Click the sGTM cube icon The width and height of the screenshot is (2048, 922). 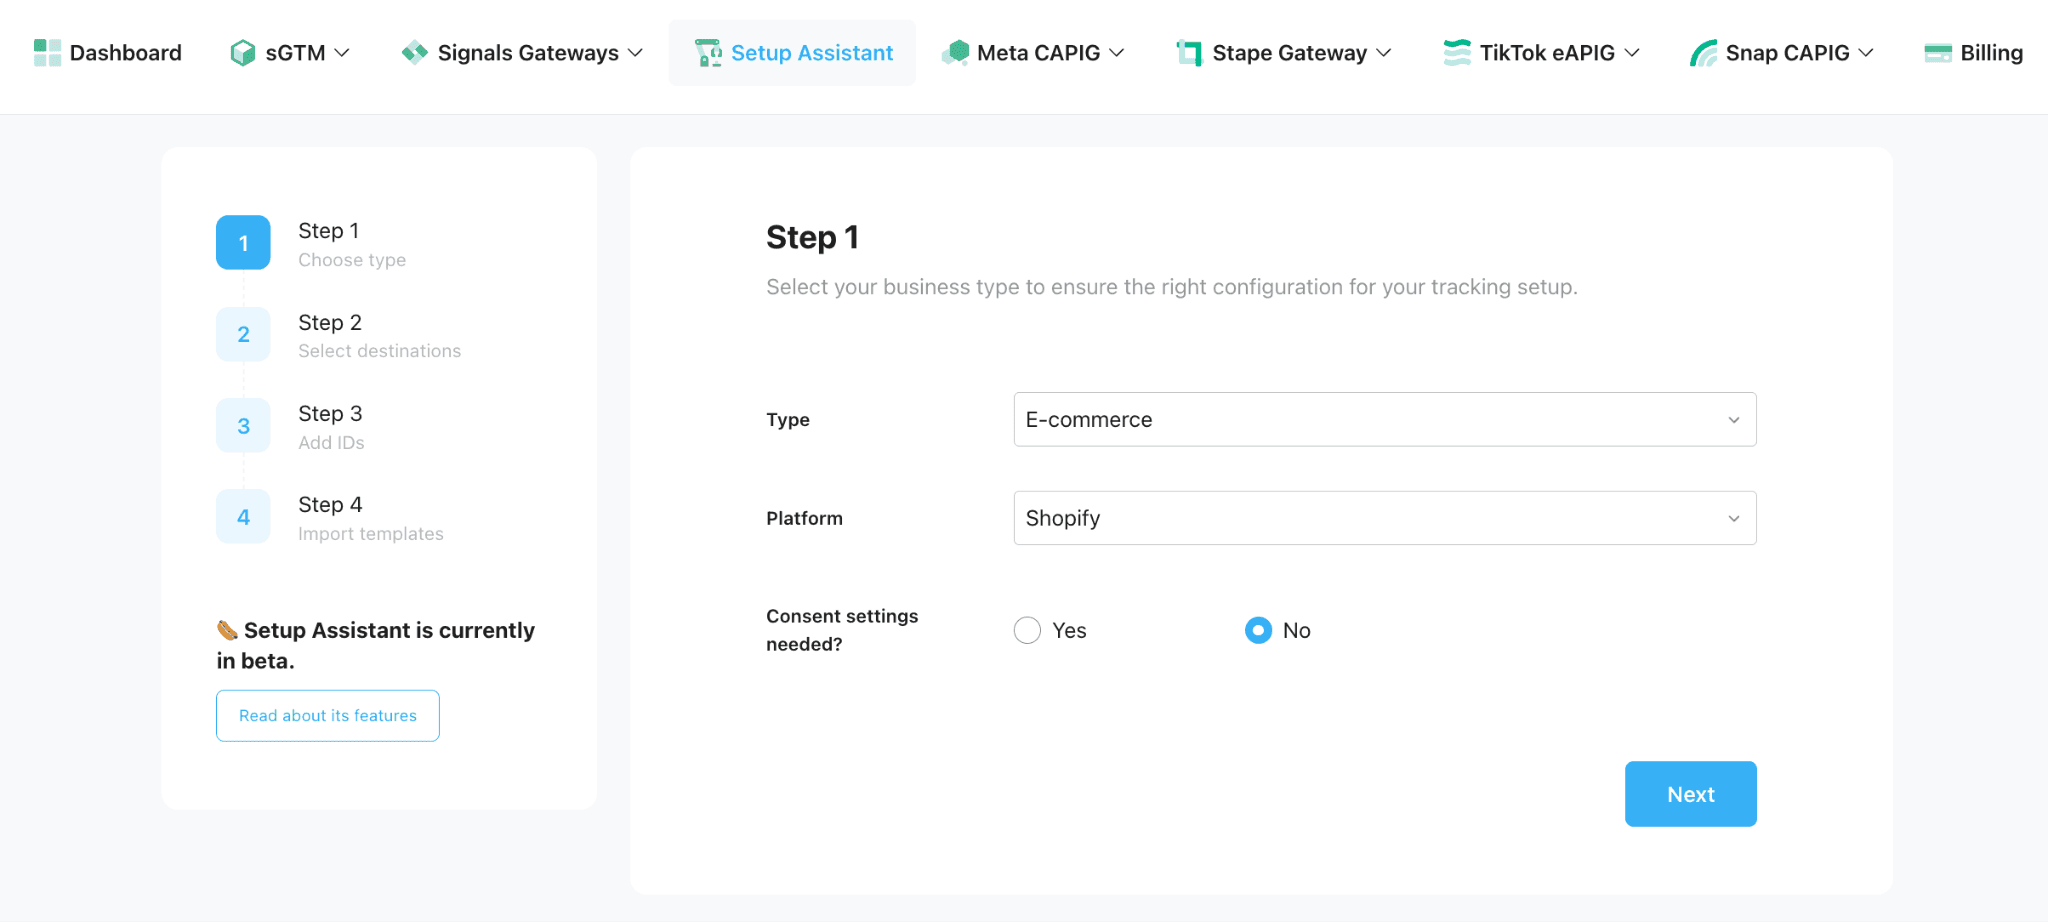click(242, 53)
